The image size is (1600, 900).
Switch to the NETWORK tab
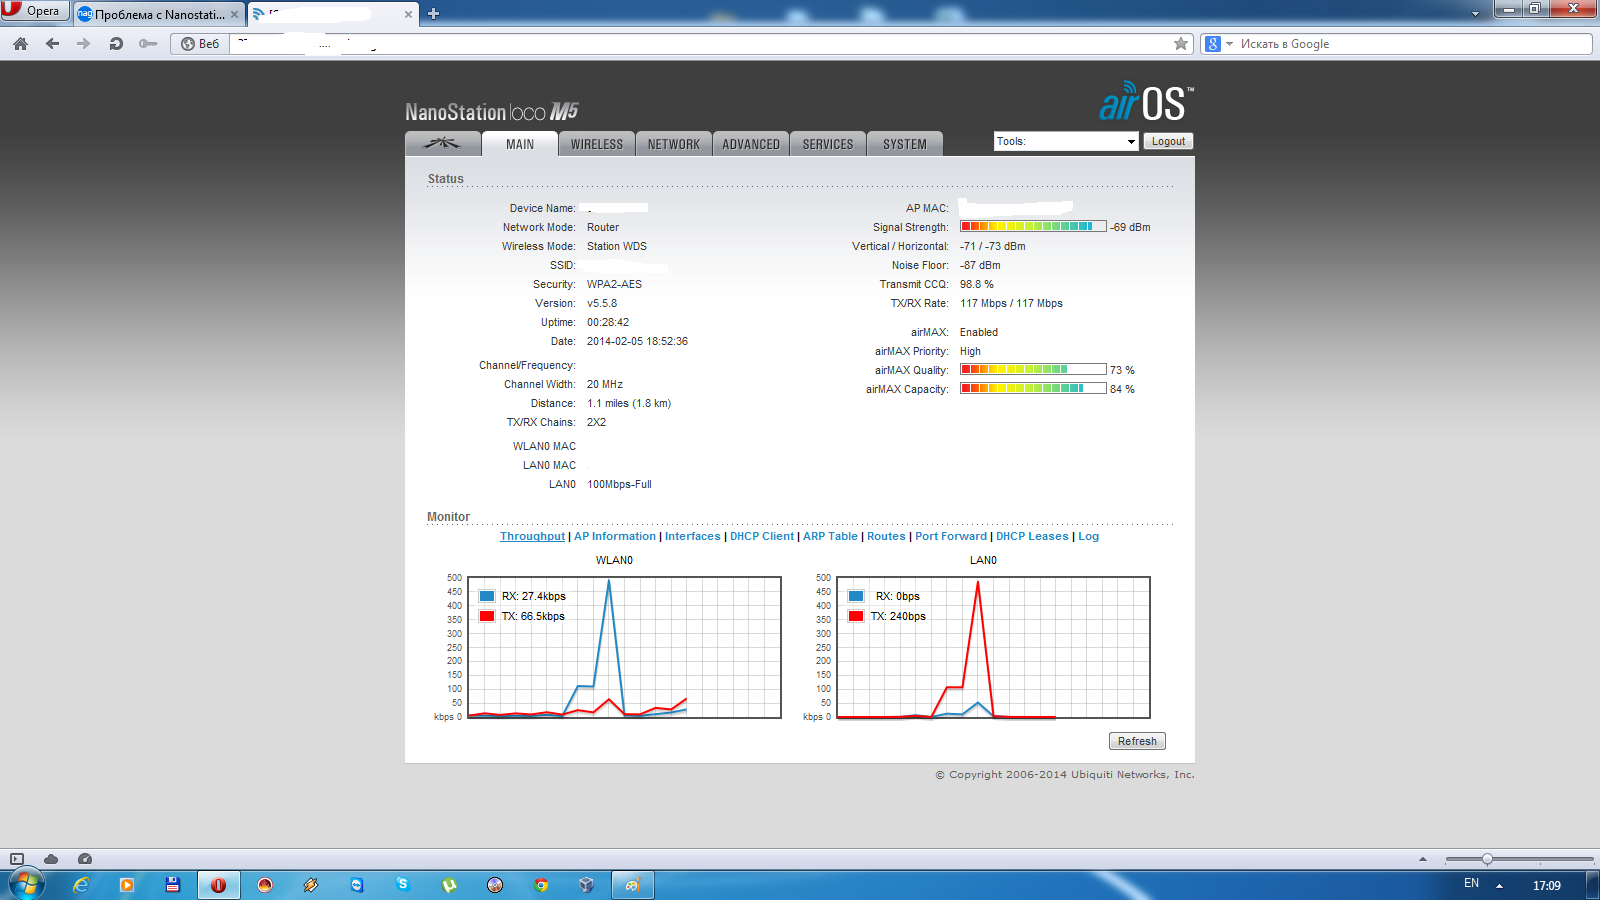tap(674, 144)
